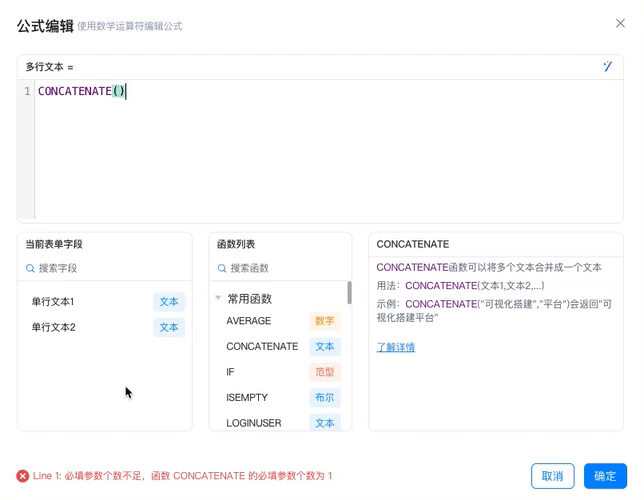Click the search icon in function search

[x=222, y=268]
